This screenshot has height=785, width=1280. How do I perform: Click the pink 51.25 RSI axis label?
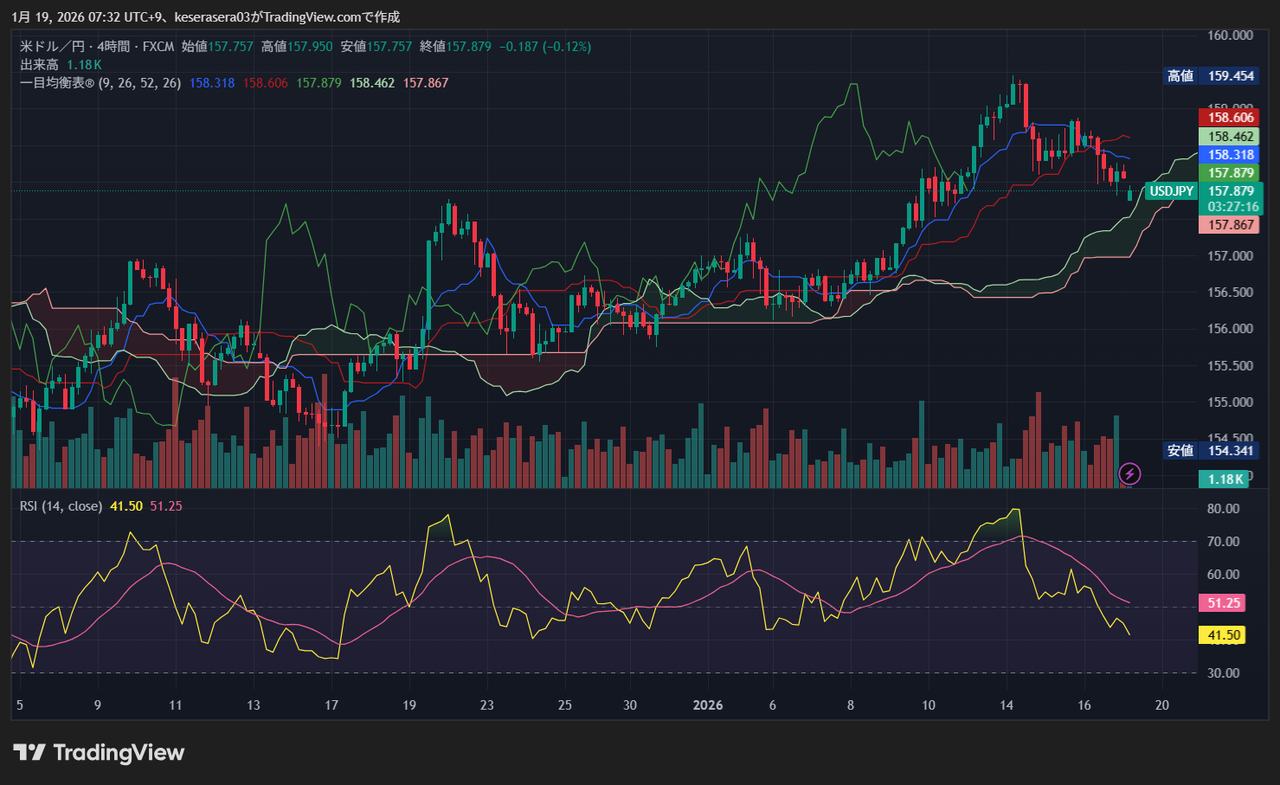(1222, 603)
